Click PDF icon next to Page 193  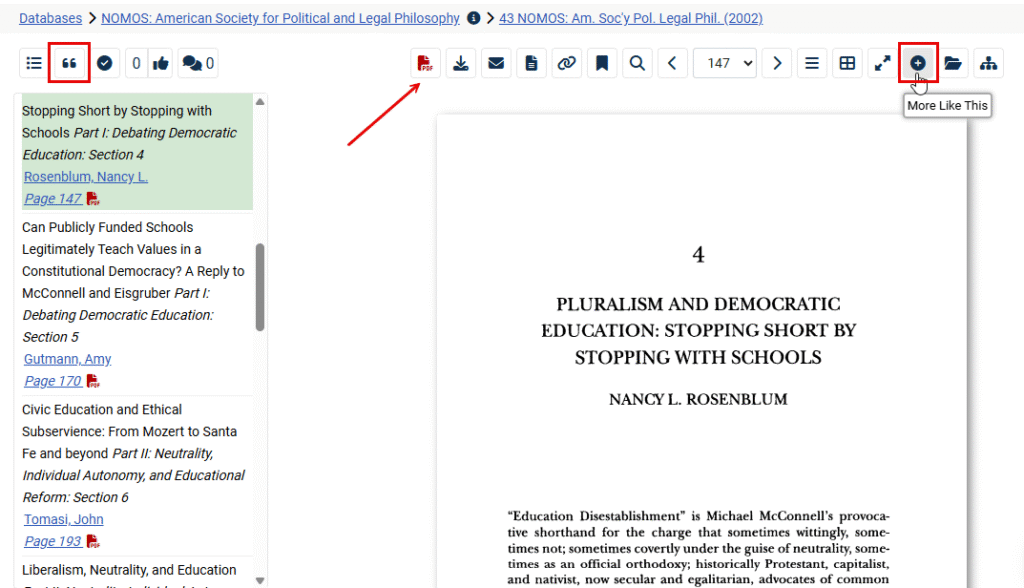point(93,541)
